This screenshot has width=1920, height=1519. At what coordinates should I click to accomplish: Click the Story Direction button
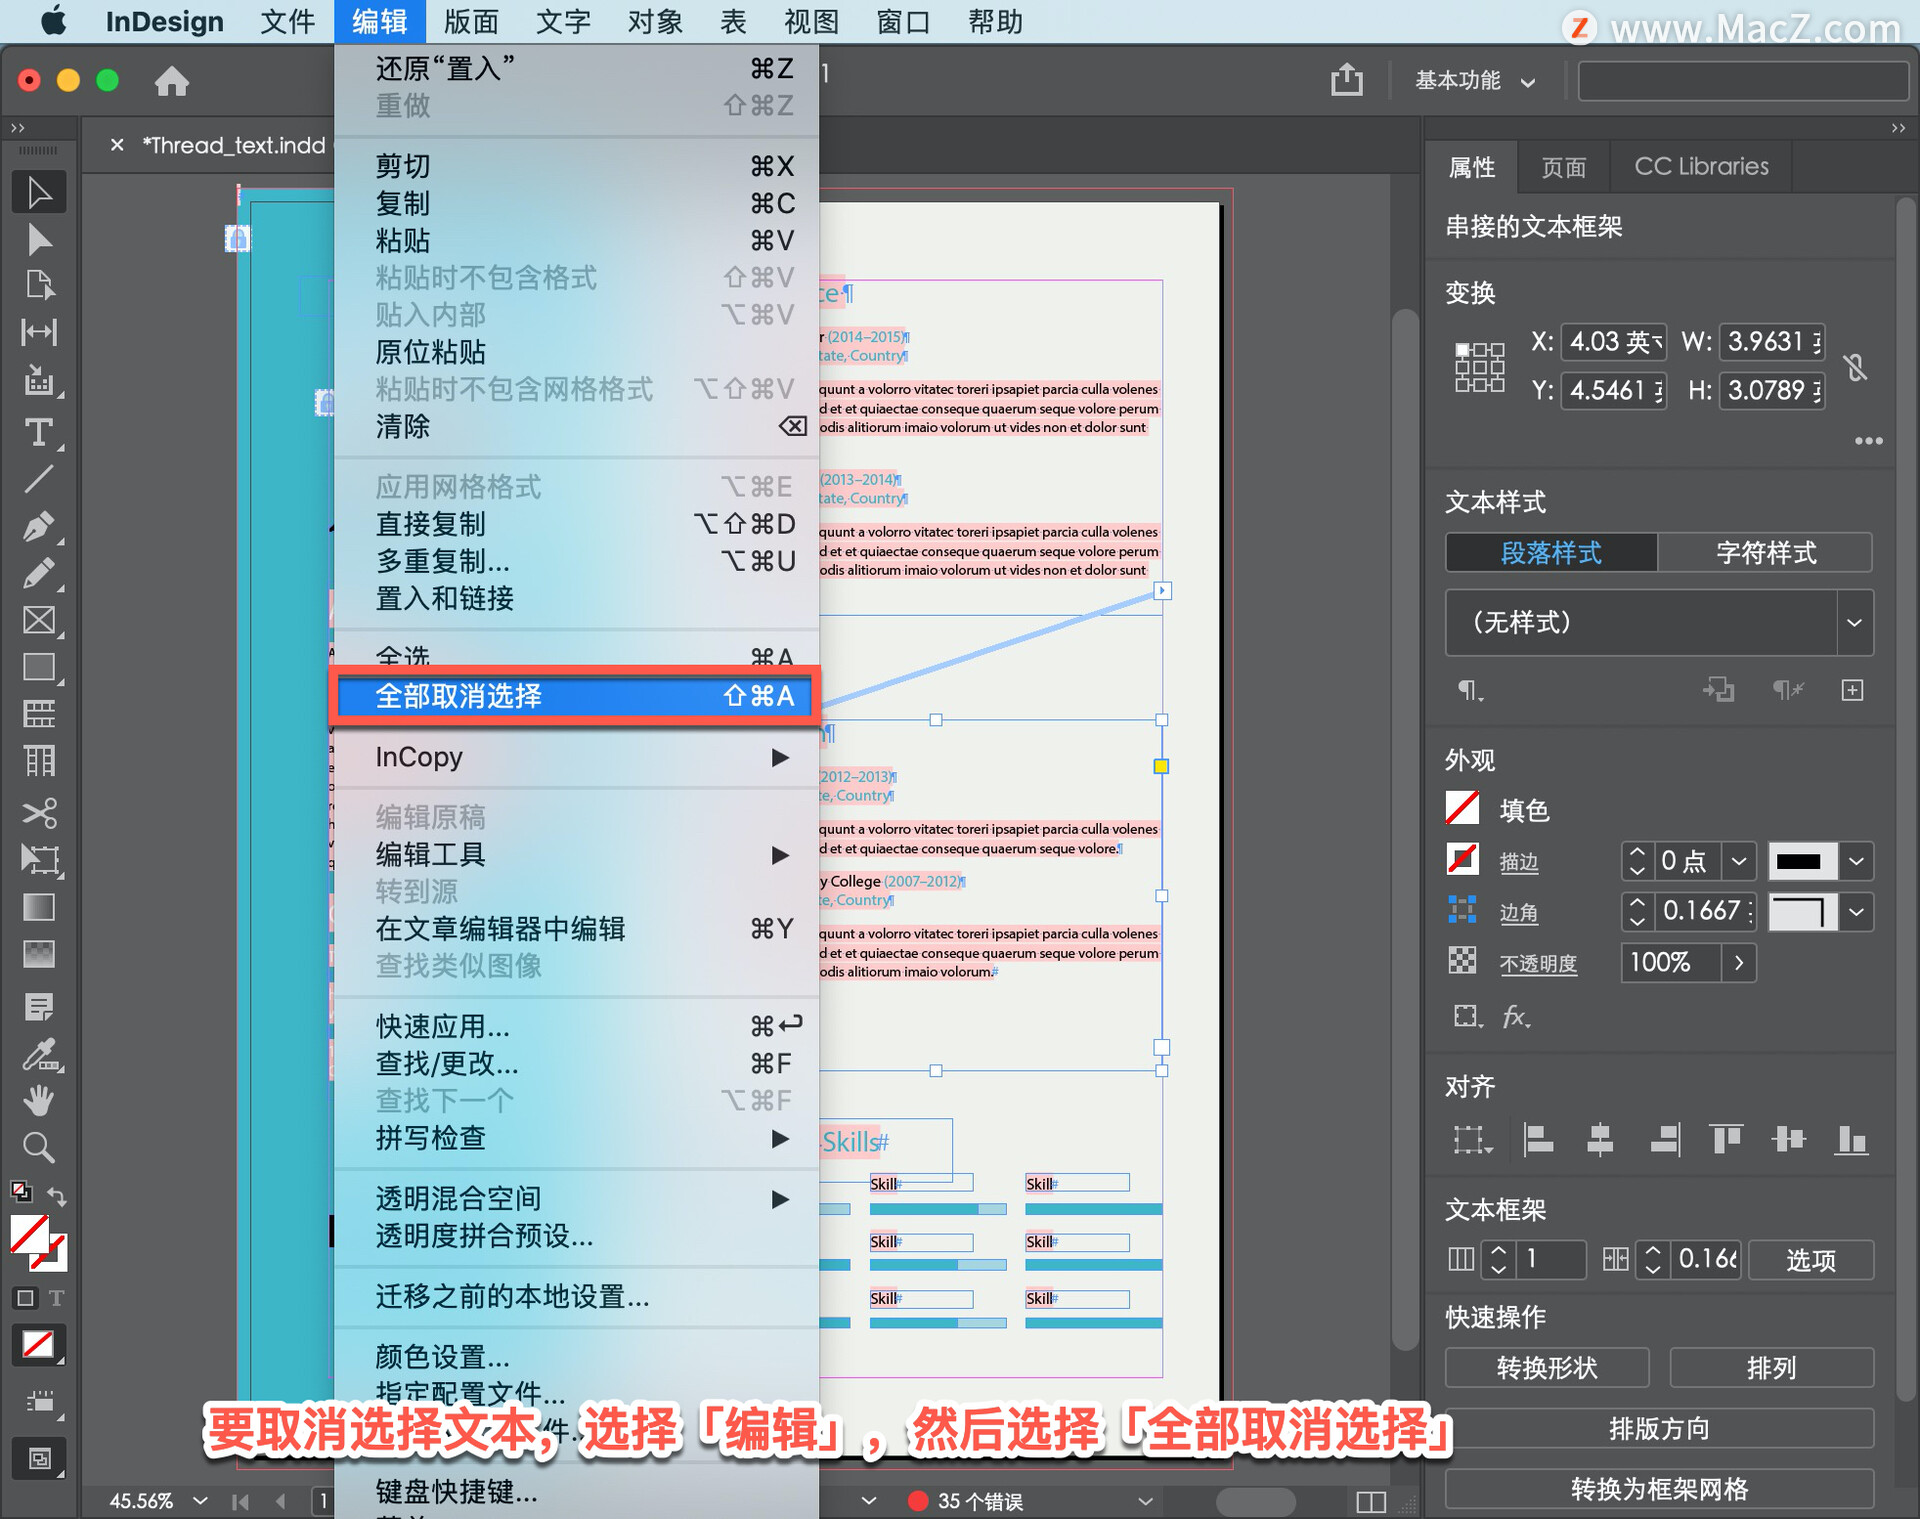click(x=1659, y=1428)
